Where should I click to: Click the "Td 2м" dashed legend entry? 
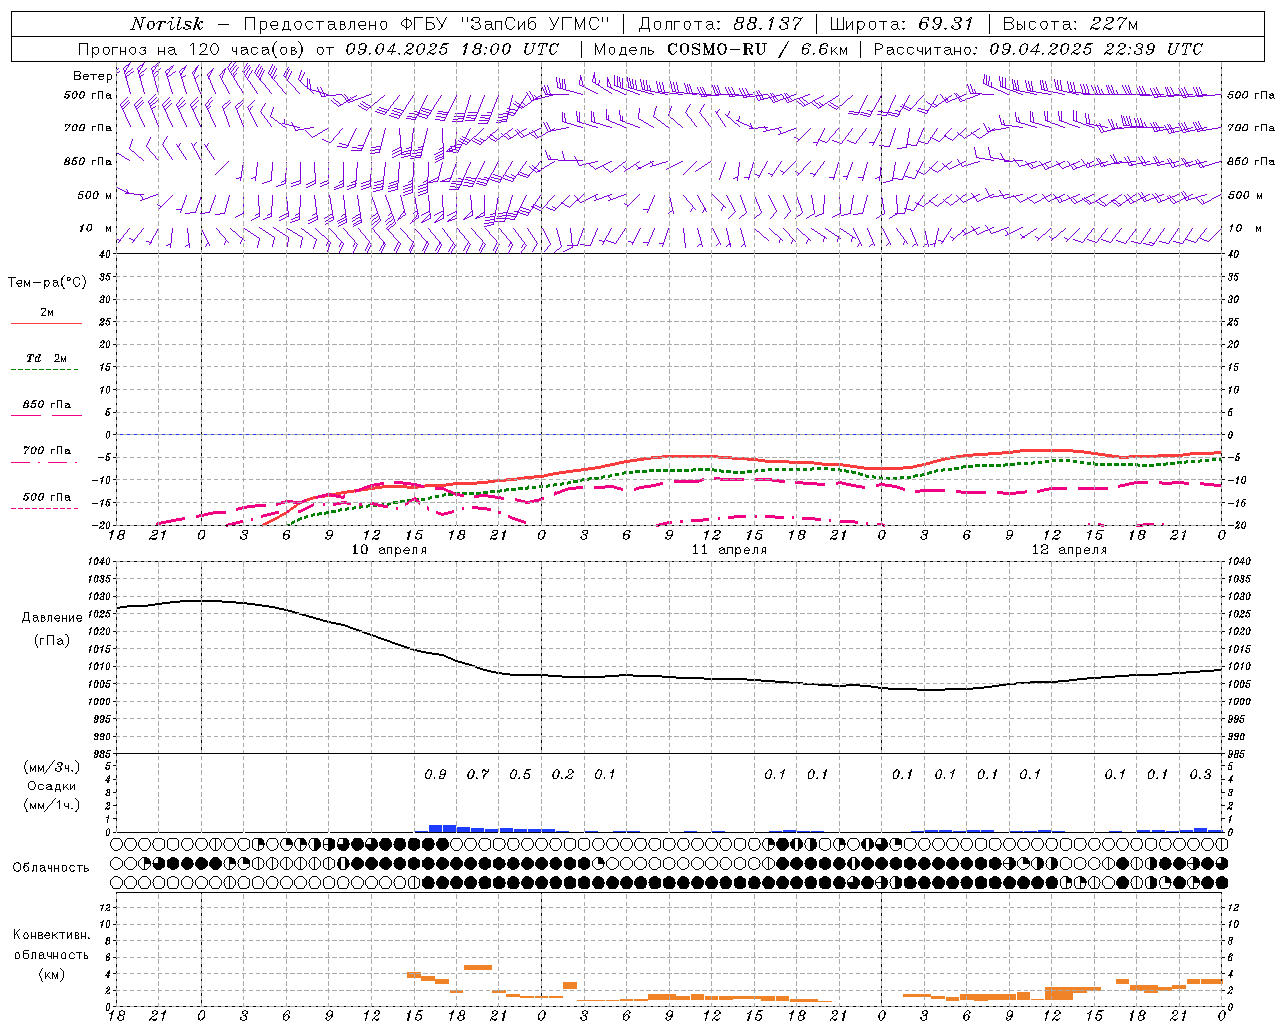point(46,358)
